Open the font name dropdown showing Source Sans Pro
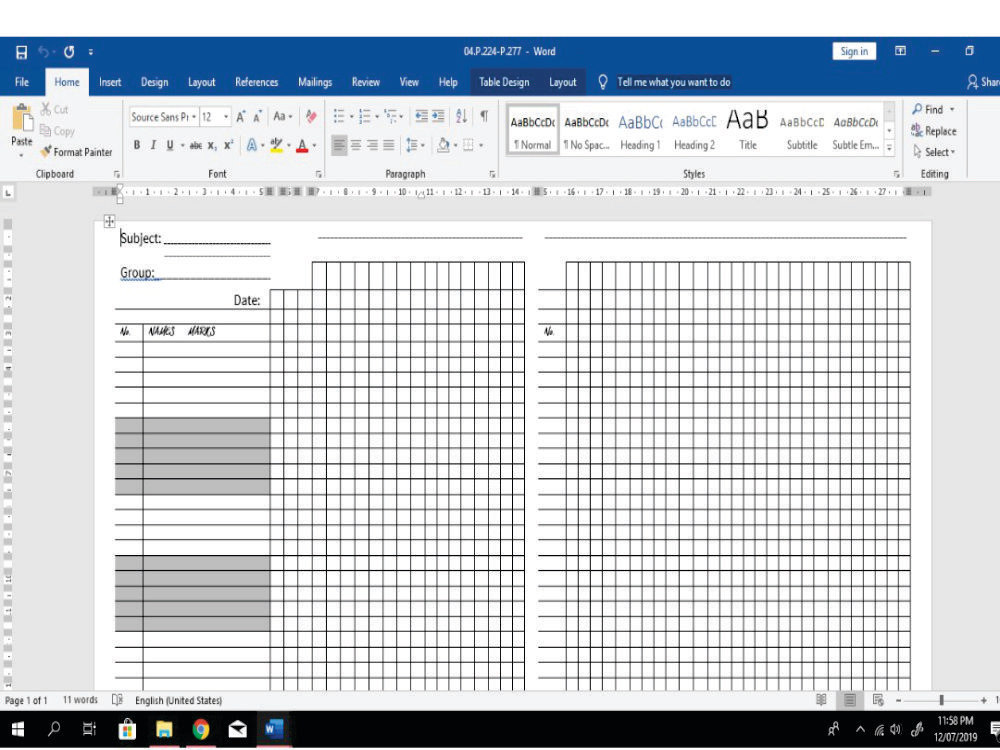1000x750 pixels. point(194,117)
